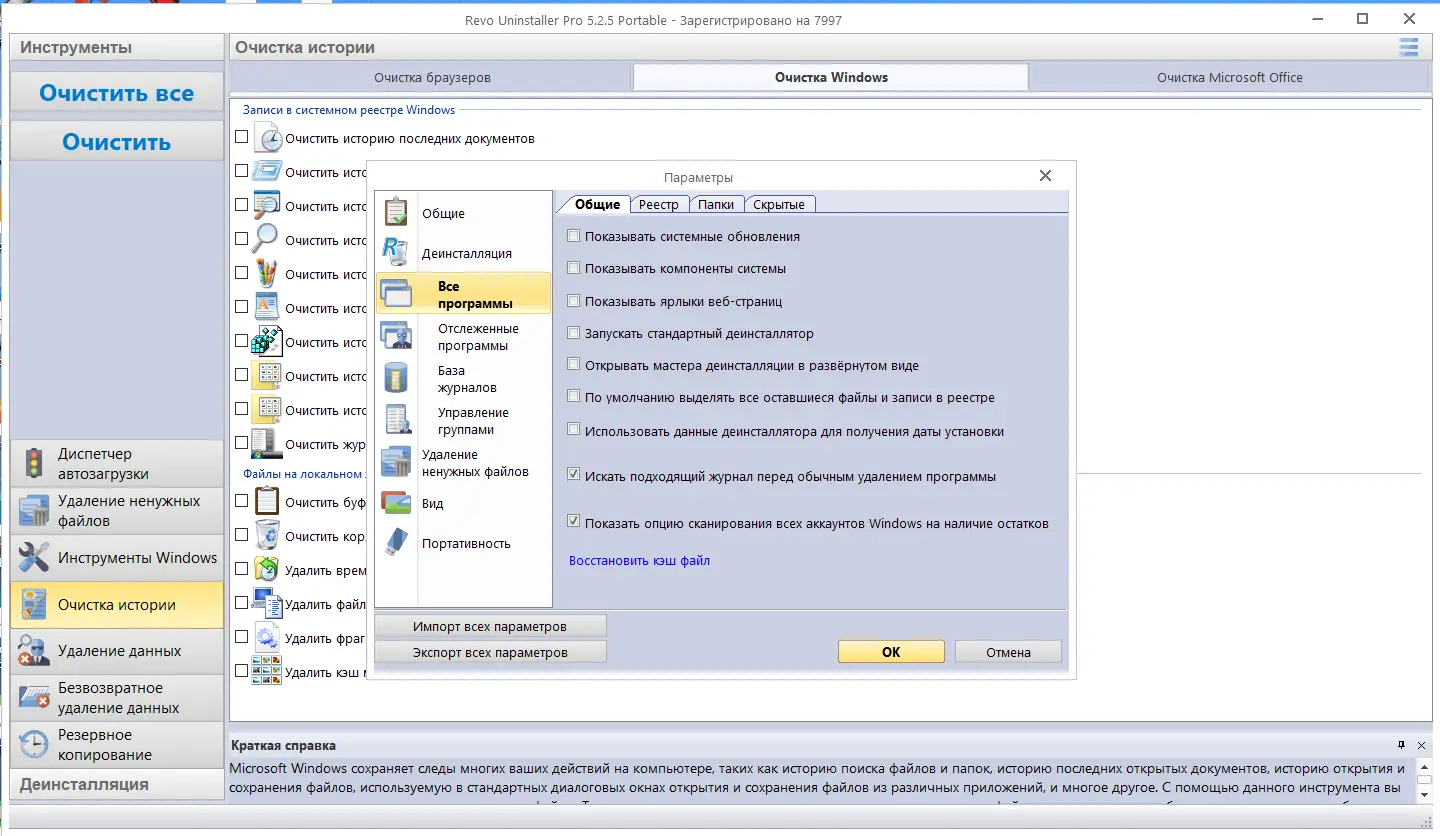Select the Все программы category icon
The height and width of the screenshot is (836, 1440).
(396, 294)
